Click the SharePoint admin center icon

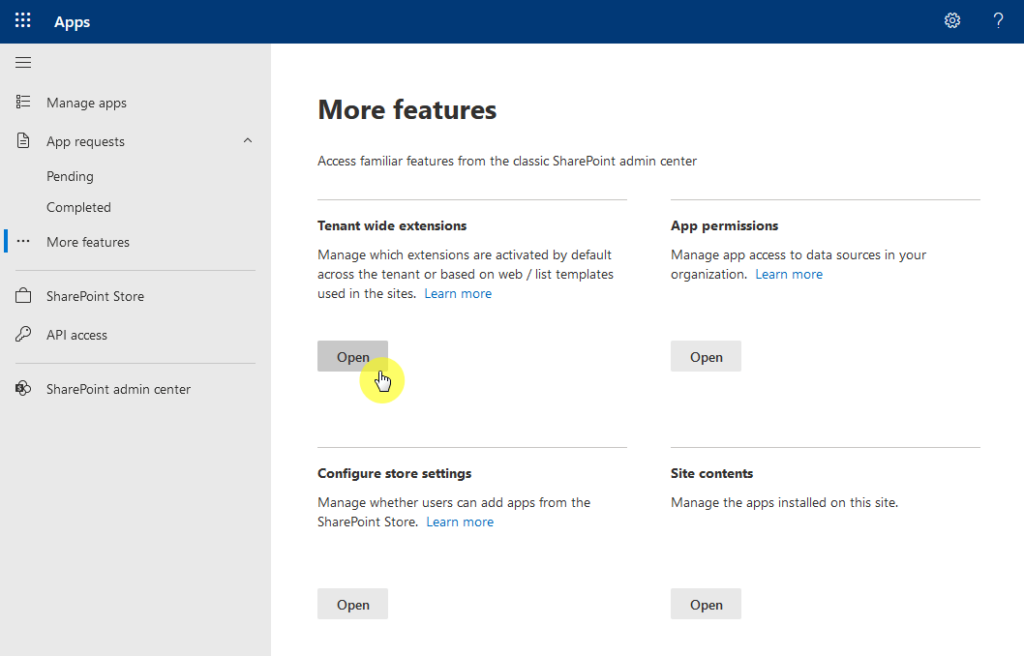click(x=24, y=388)
